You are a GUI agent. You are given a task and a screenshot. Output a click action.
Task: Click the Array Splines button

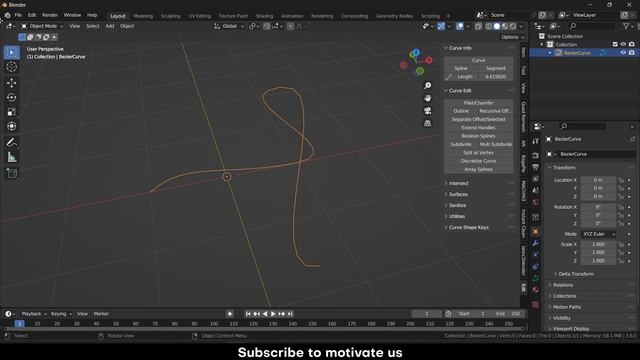(x=478, y=169)
